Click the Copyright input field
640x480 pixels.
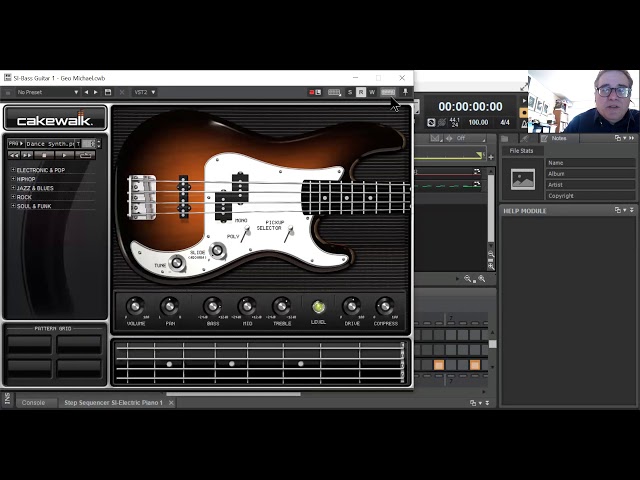coord(591,196)
